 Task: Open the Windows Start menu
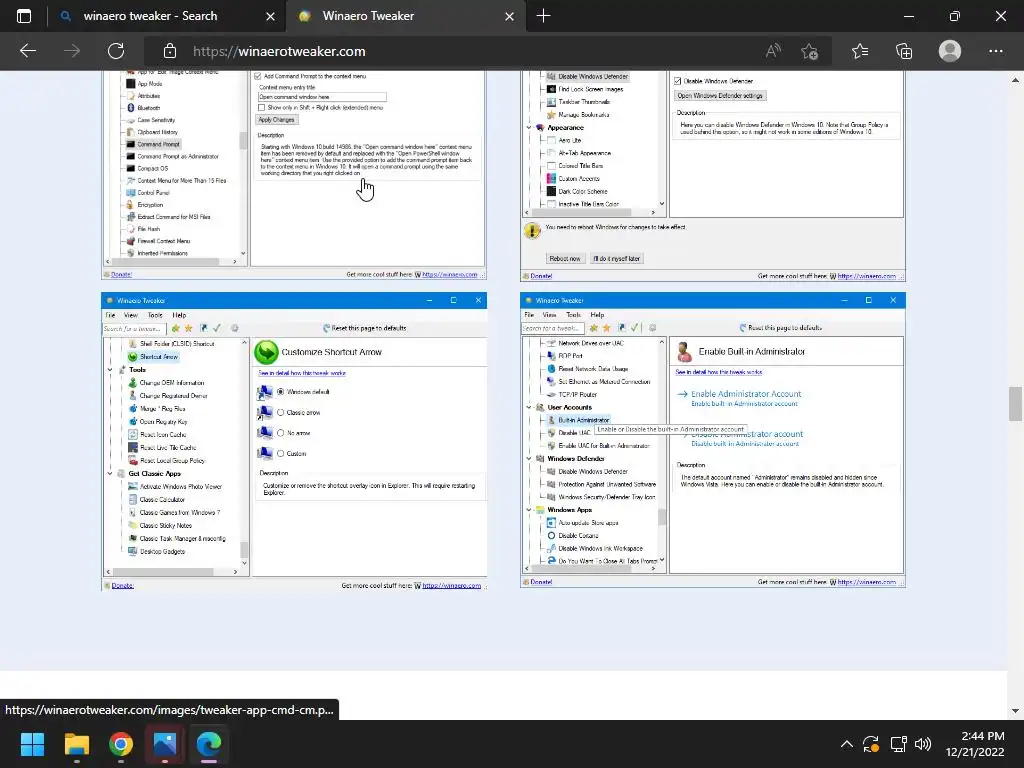(32, 744)
